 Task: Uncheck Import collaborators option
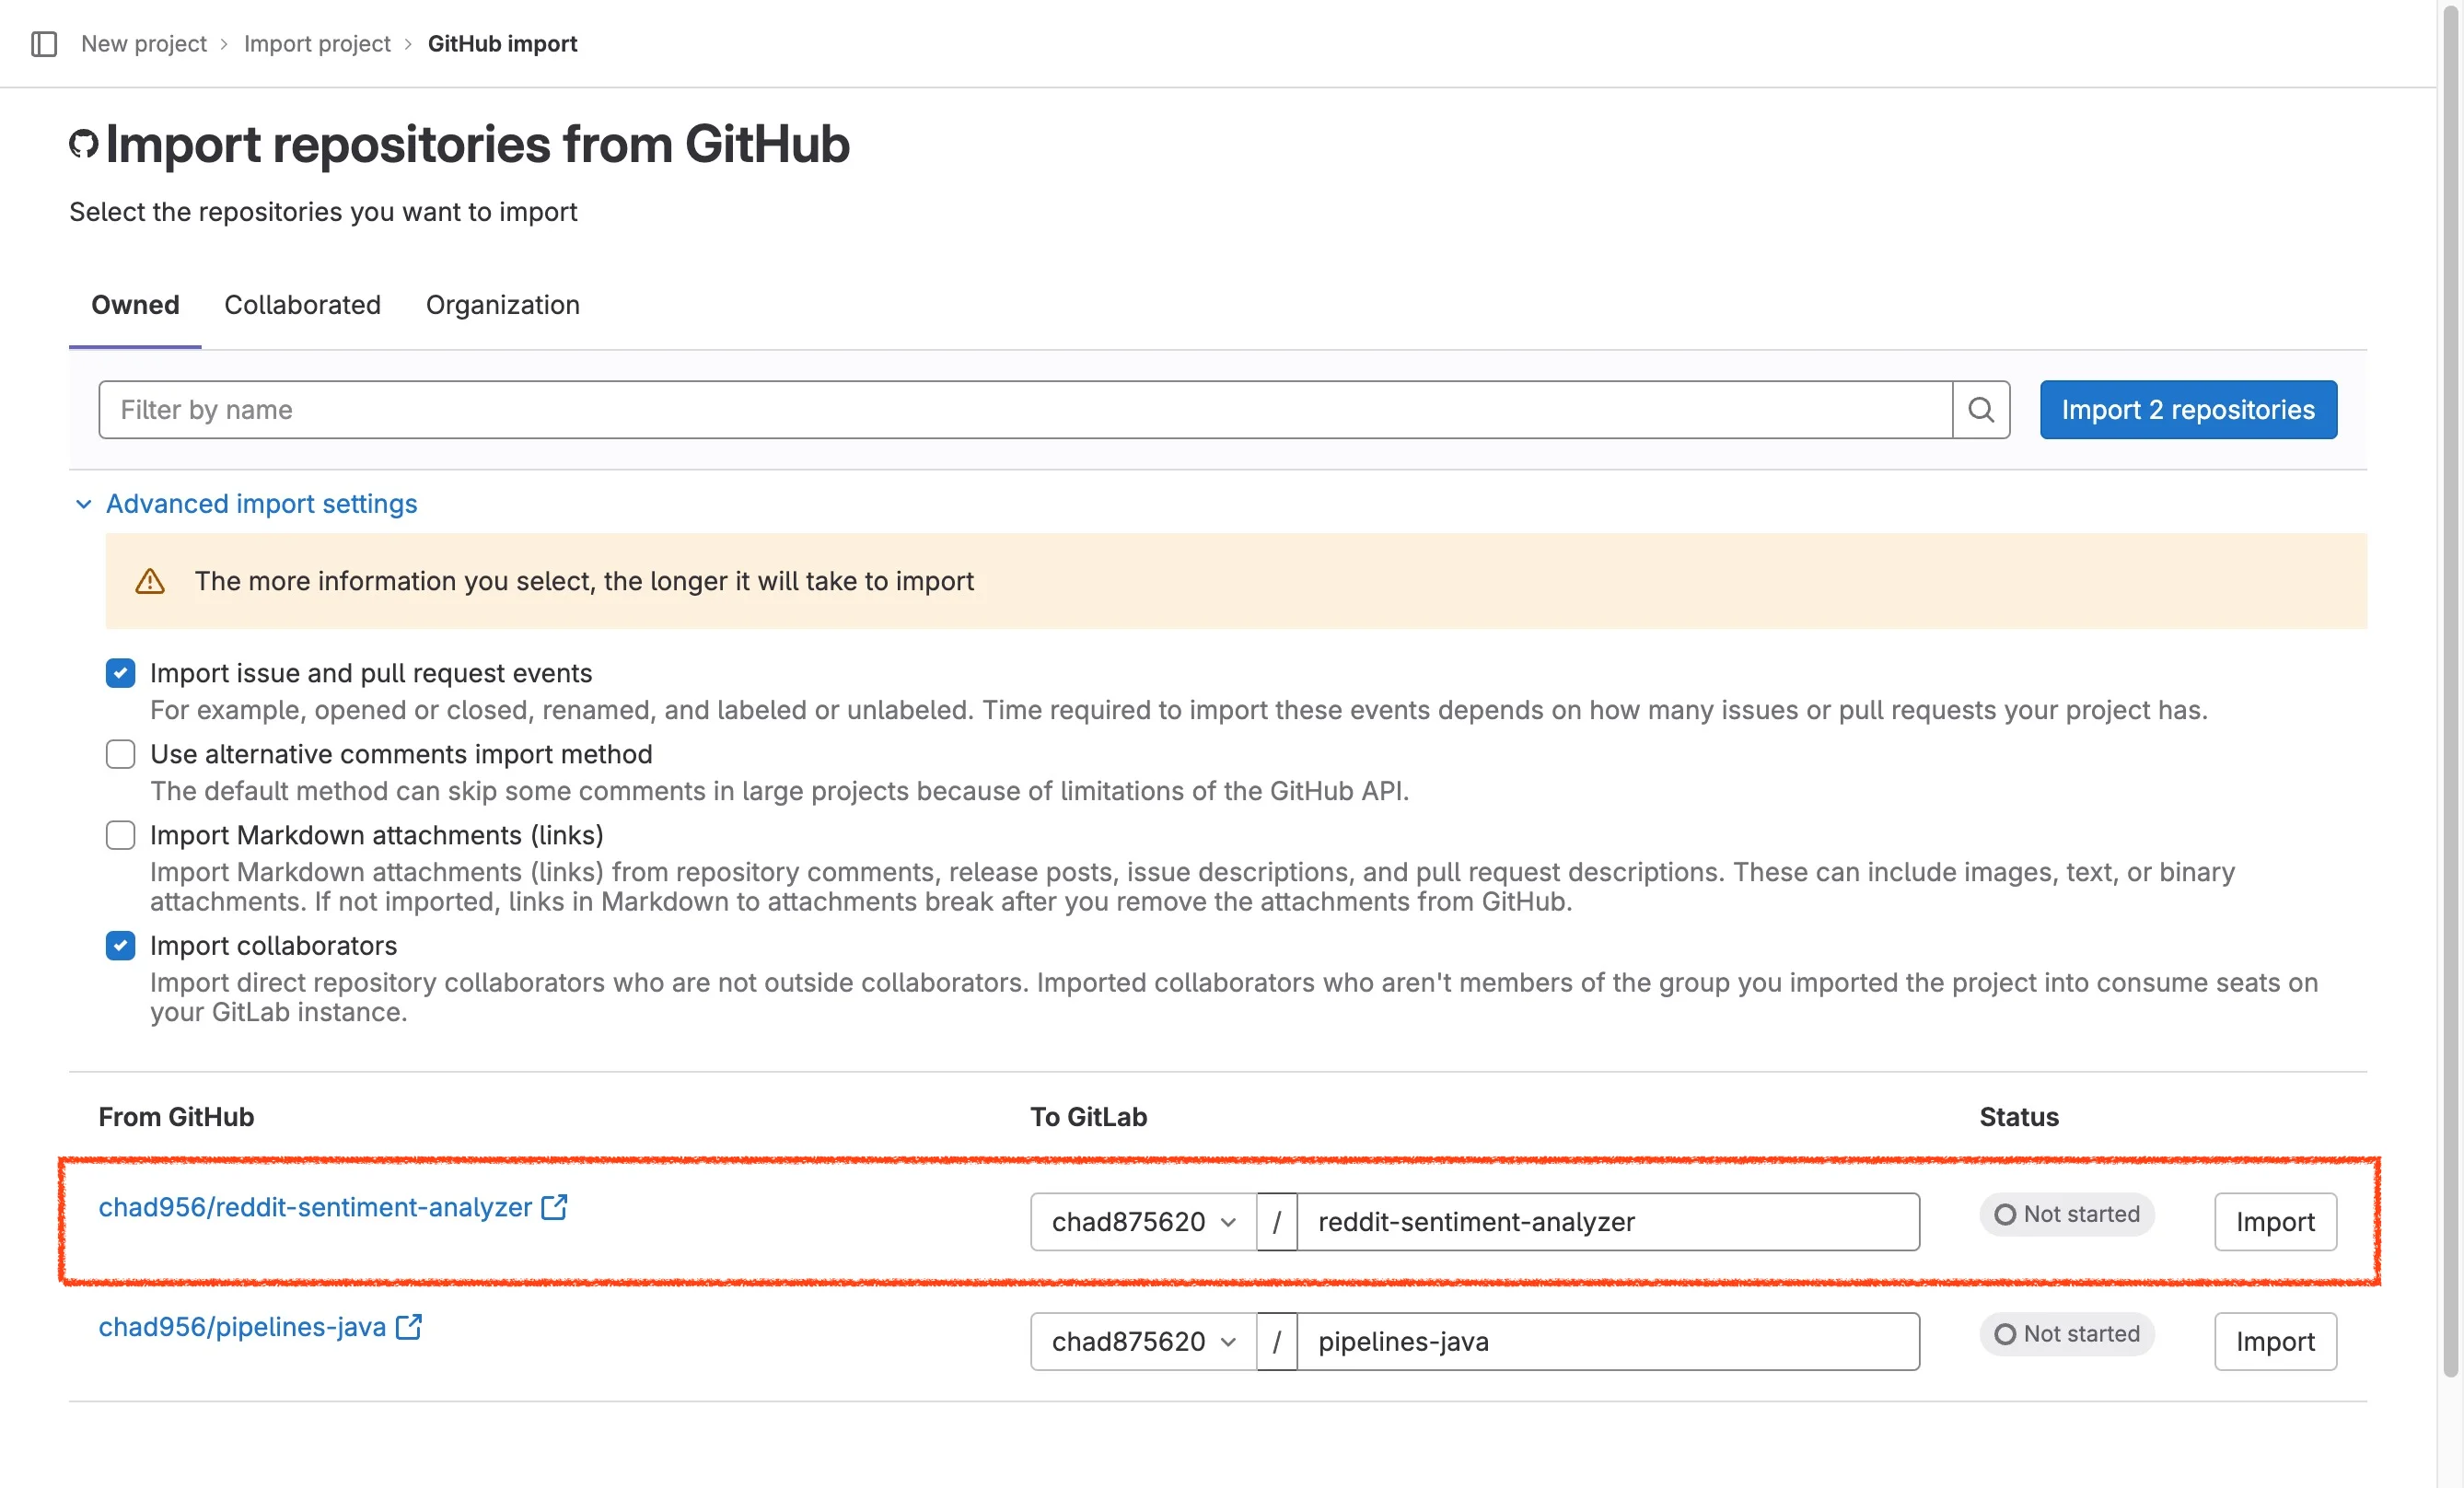tap(120, 946)
